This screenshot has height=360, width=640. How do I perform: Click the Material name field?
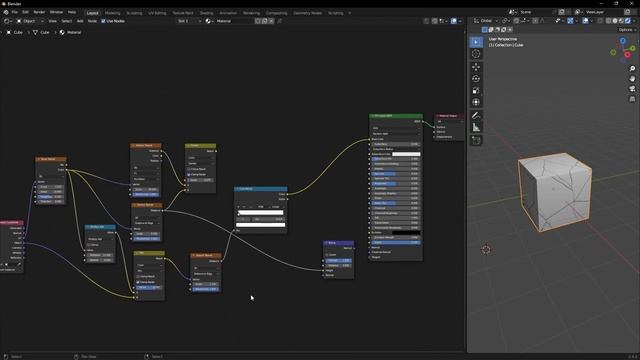[x=234, y=21]
